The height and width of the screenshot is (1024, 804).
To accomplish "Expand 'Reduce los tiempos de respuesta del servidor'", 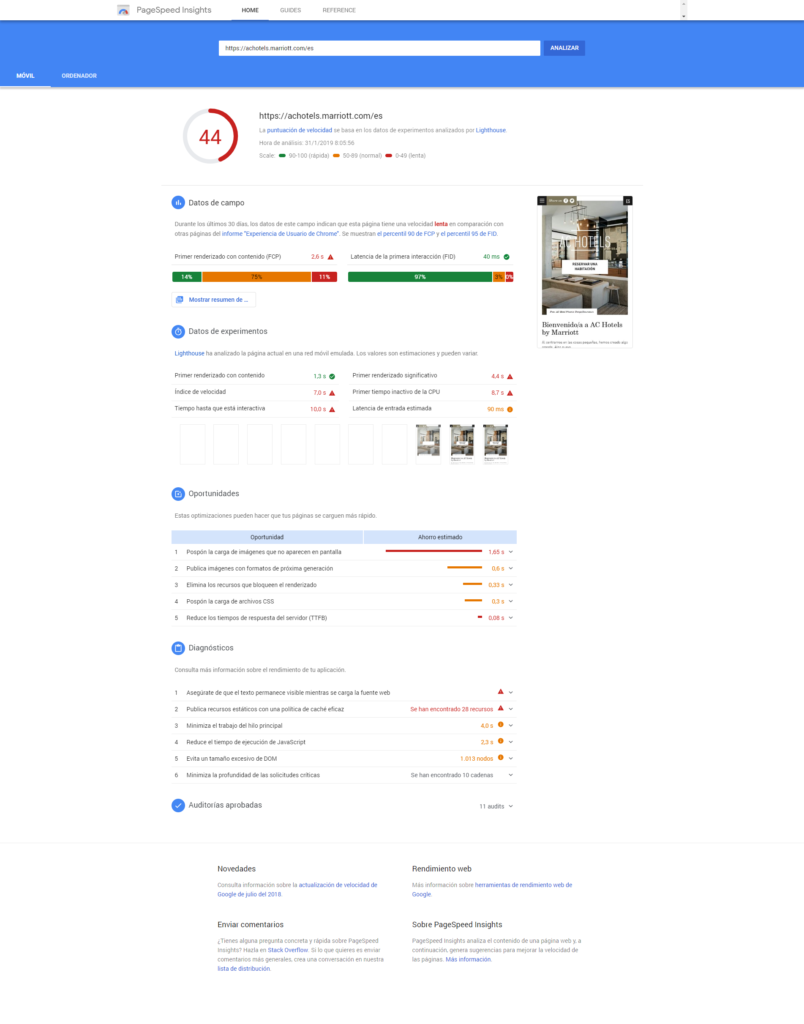I will (x=511, y=618).
